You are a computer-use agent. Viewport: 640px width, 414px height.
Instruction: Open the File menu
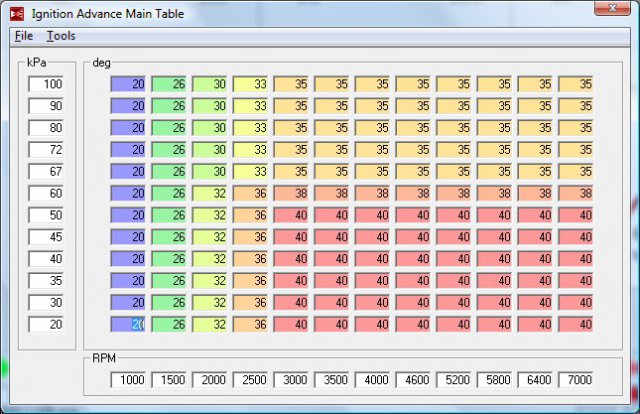point(24,36)
